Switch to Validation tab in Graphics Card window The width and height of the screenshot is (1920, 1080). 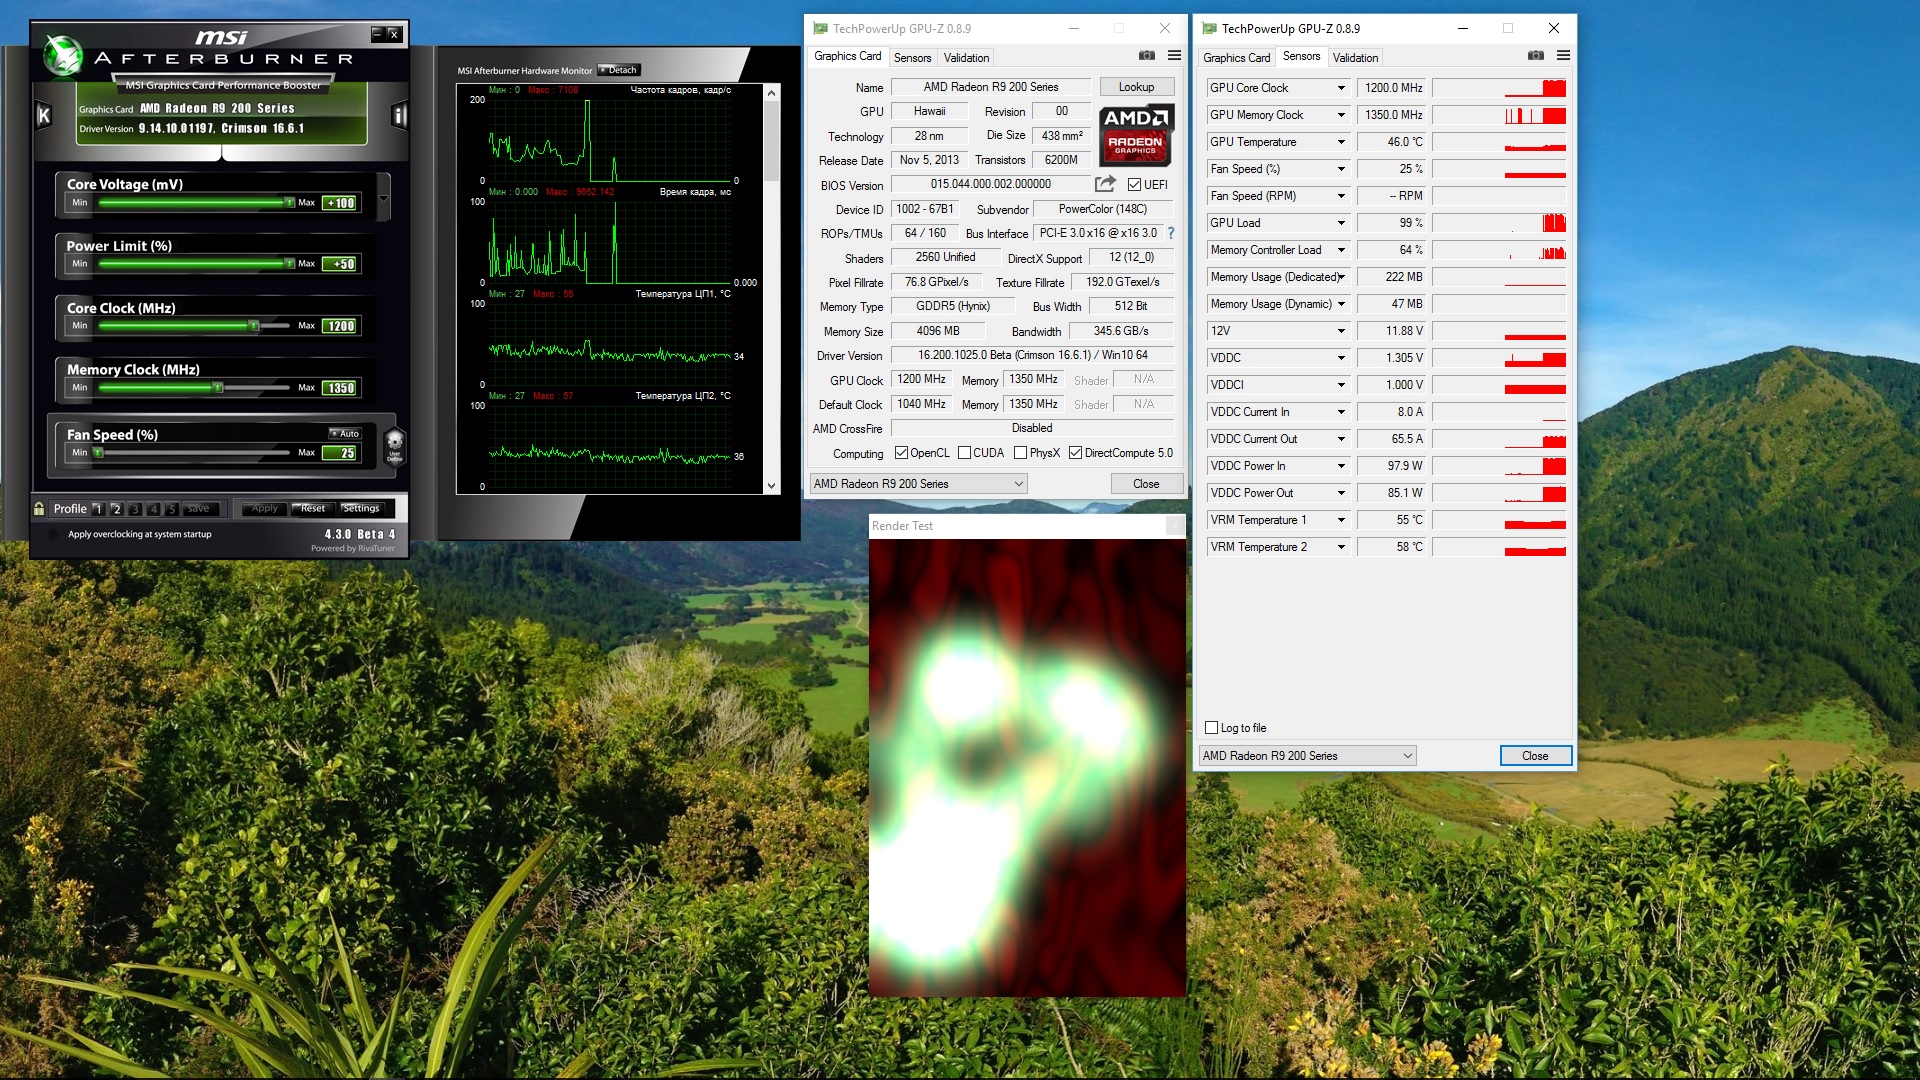click(x=966, y=58)
